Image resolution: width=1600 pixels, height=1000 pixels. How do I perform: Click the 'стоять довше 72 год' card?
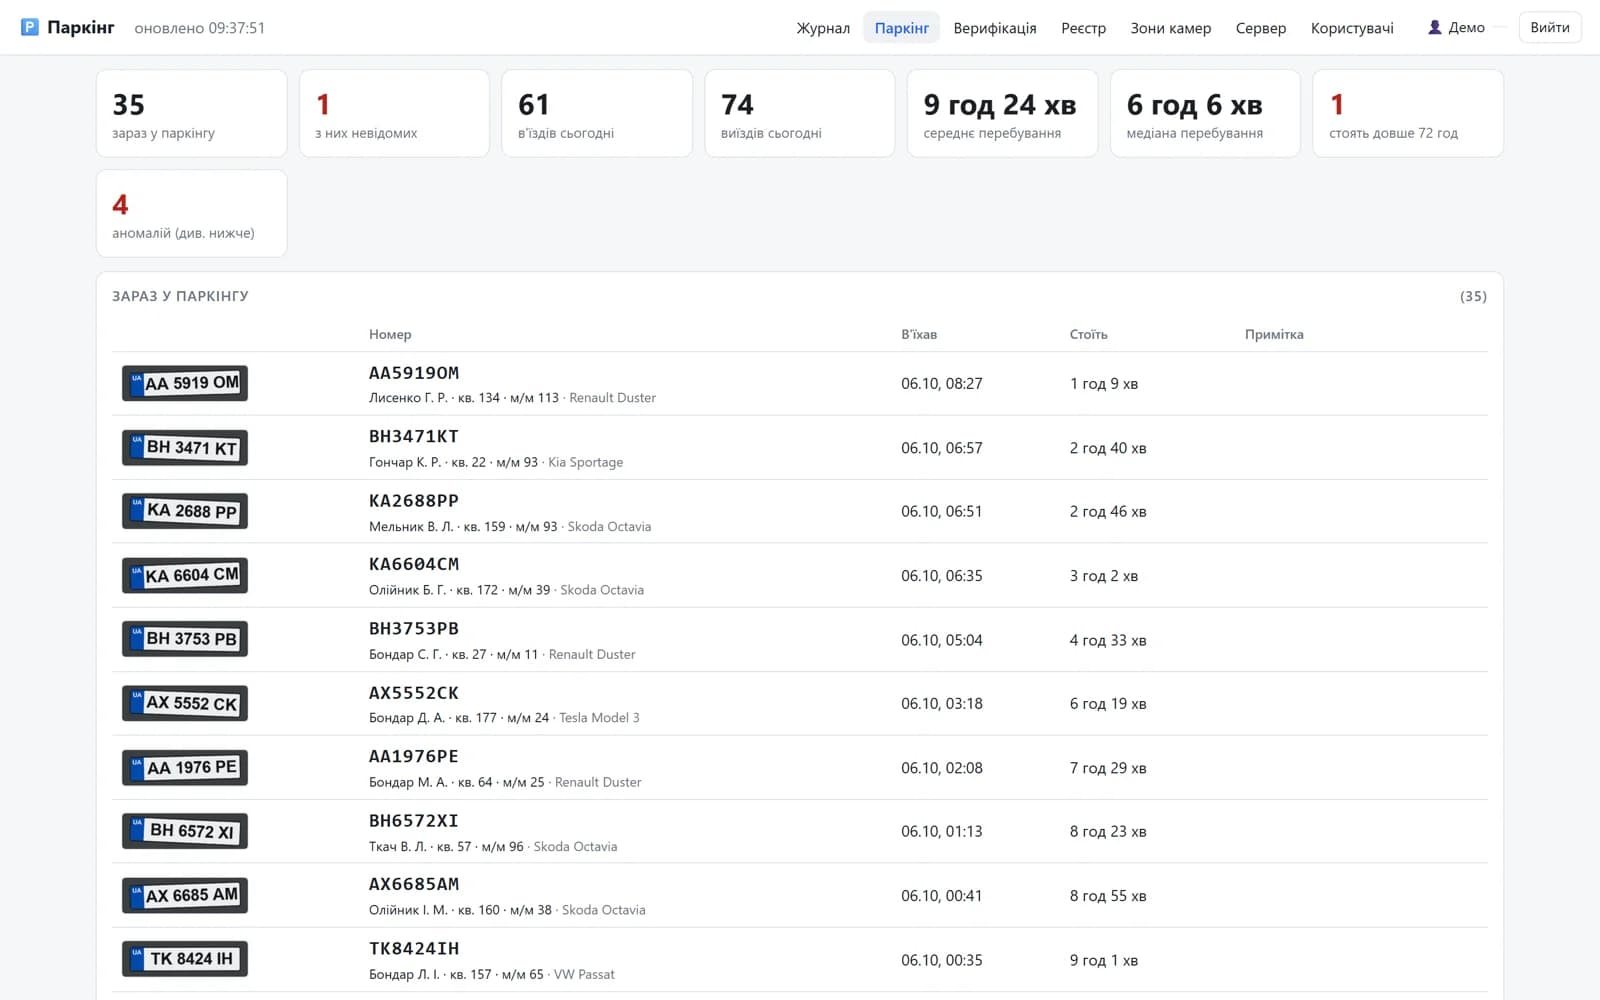[x=1408, y=113]
